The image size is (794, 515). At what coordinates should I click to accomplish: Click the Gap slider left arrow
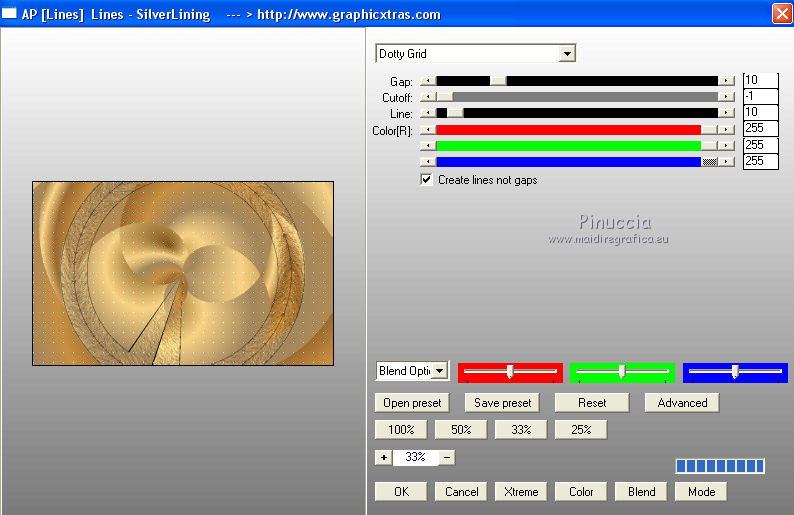pyautogui.click(x=428, y=81)
